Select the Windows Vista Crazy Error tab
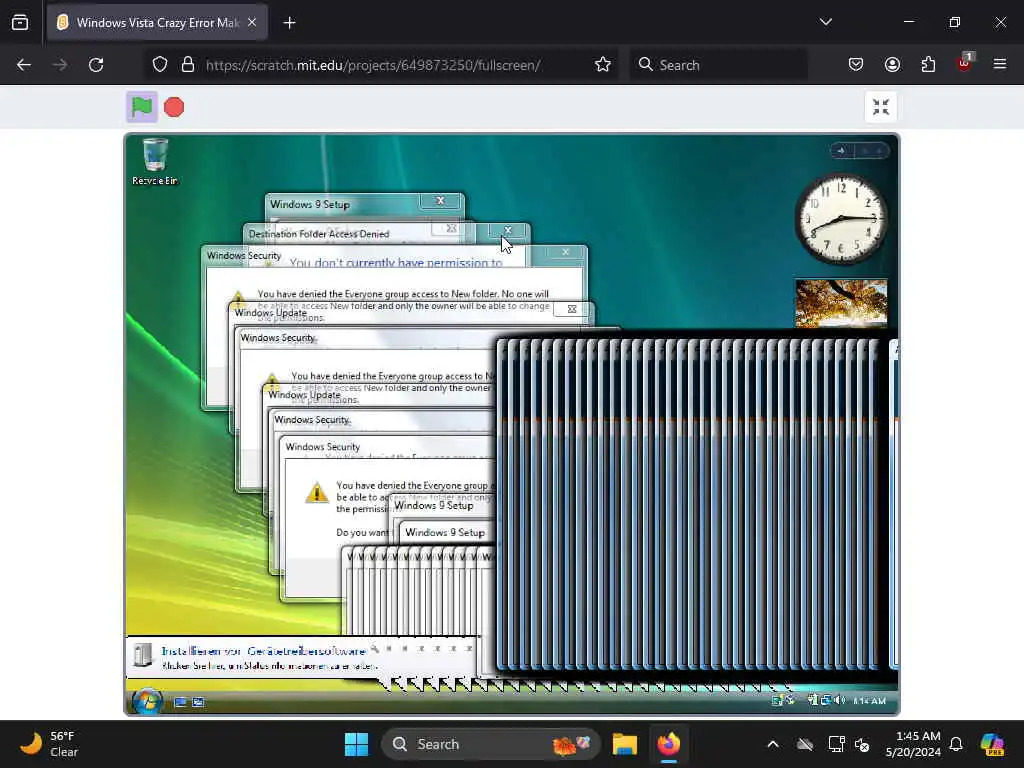The width and height of the screenshot is (1024, 768). [x=157, y=23]
